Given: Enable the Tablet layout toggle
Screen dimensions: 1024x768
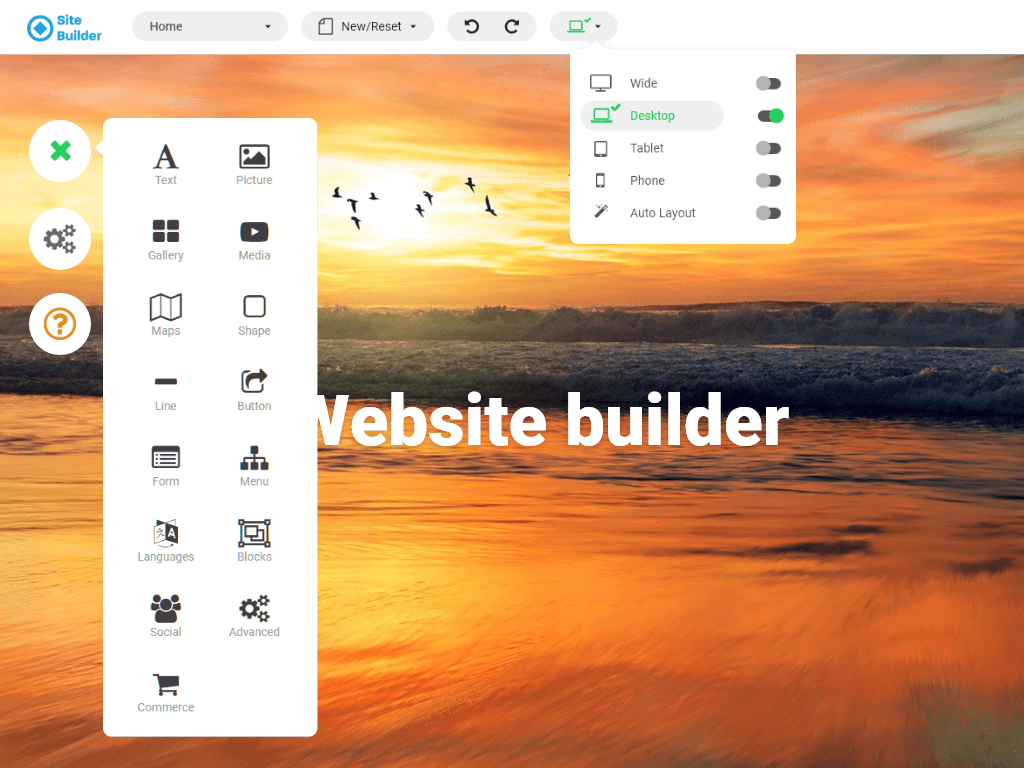Looking at the screenshot, I should 769,148.
